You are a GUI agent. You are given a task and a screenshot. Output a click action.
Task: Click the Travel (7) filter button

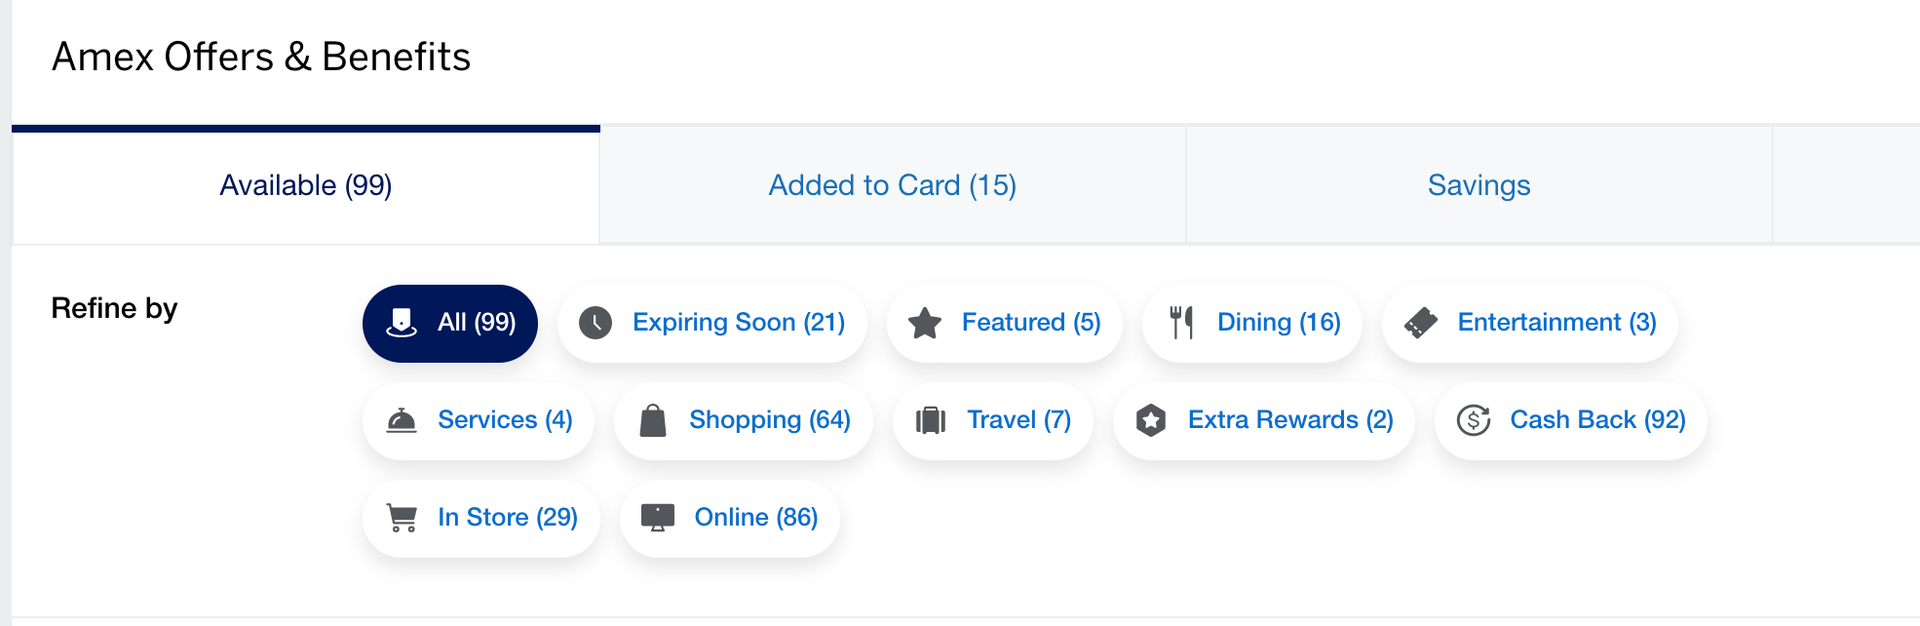(x=992, y=420)
